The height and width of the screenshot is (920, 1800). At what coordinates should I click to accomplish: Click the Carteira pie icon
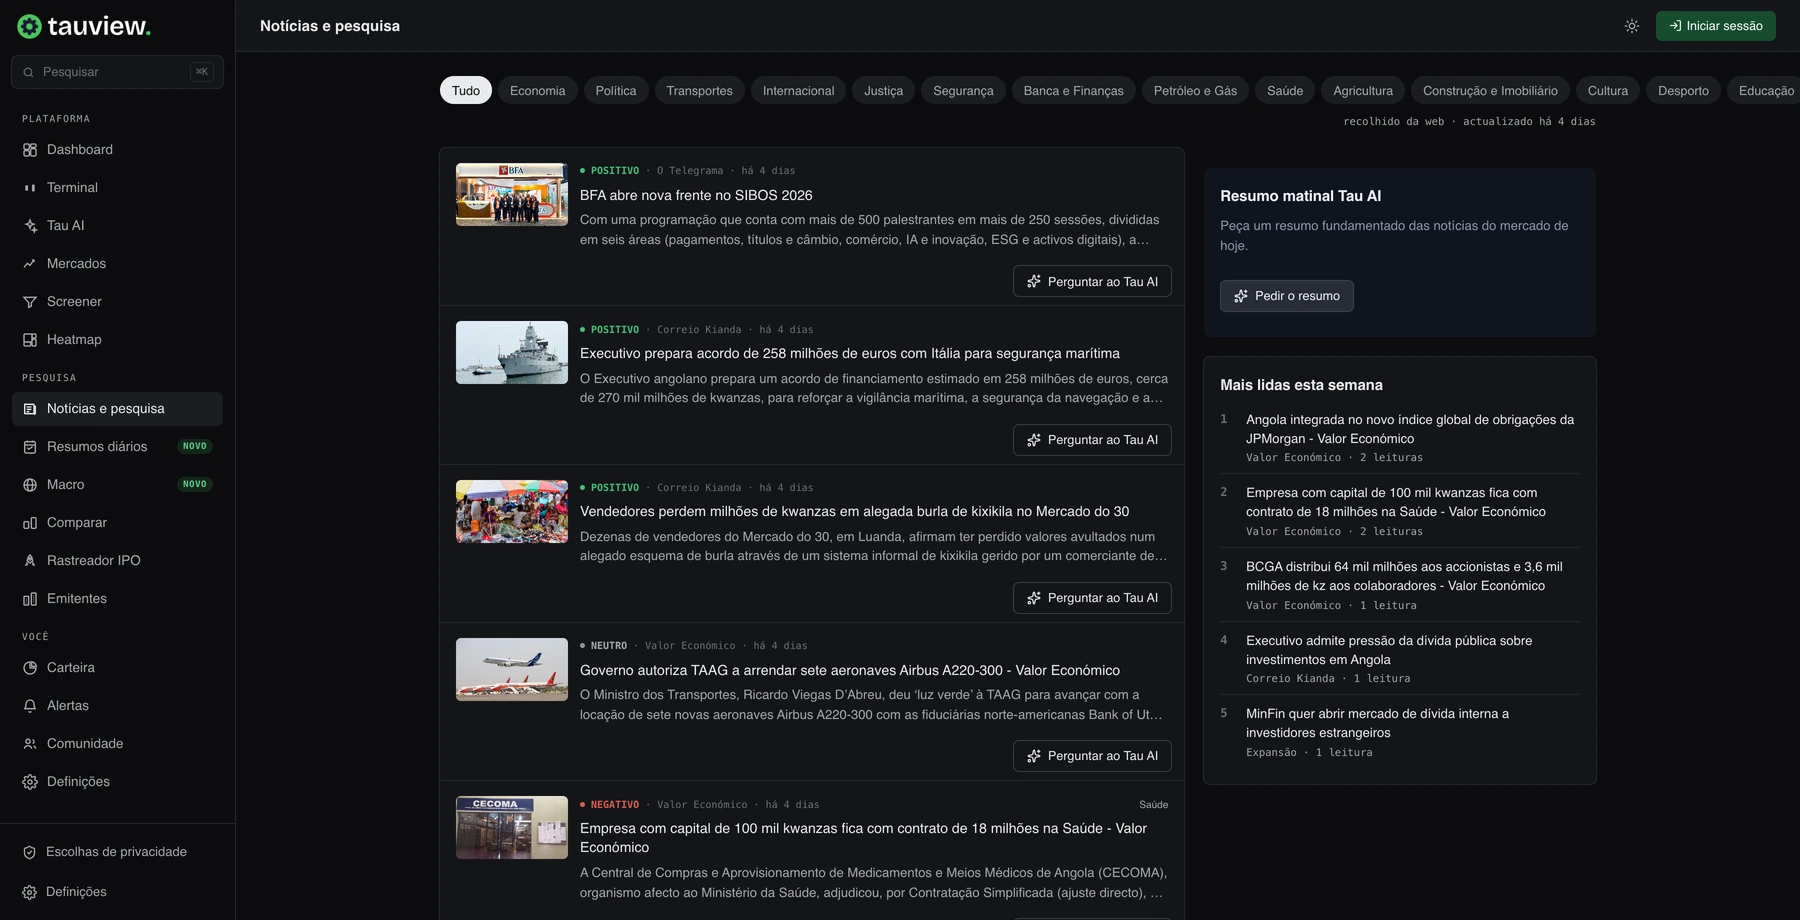[30, 668]
